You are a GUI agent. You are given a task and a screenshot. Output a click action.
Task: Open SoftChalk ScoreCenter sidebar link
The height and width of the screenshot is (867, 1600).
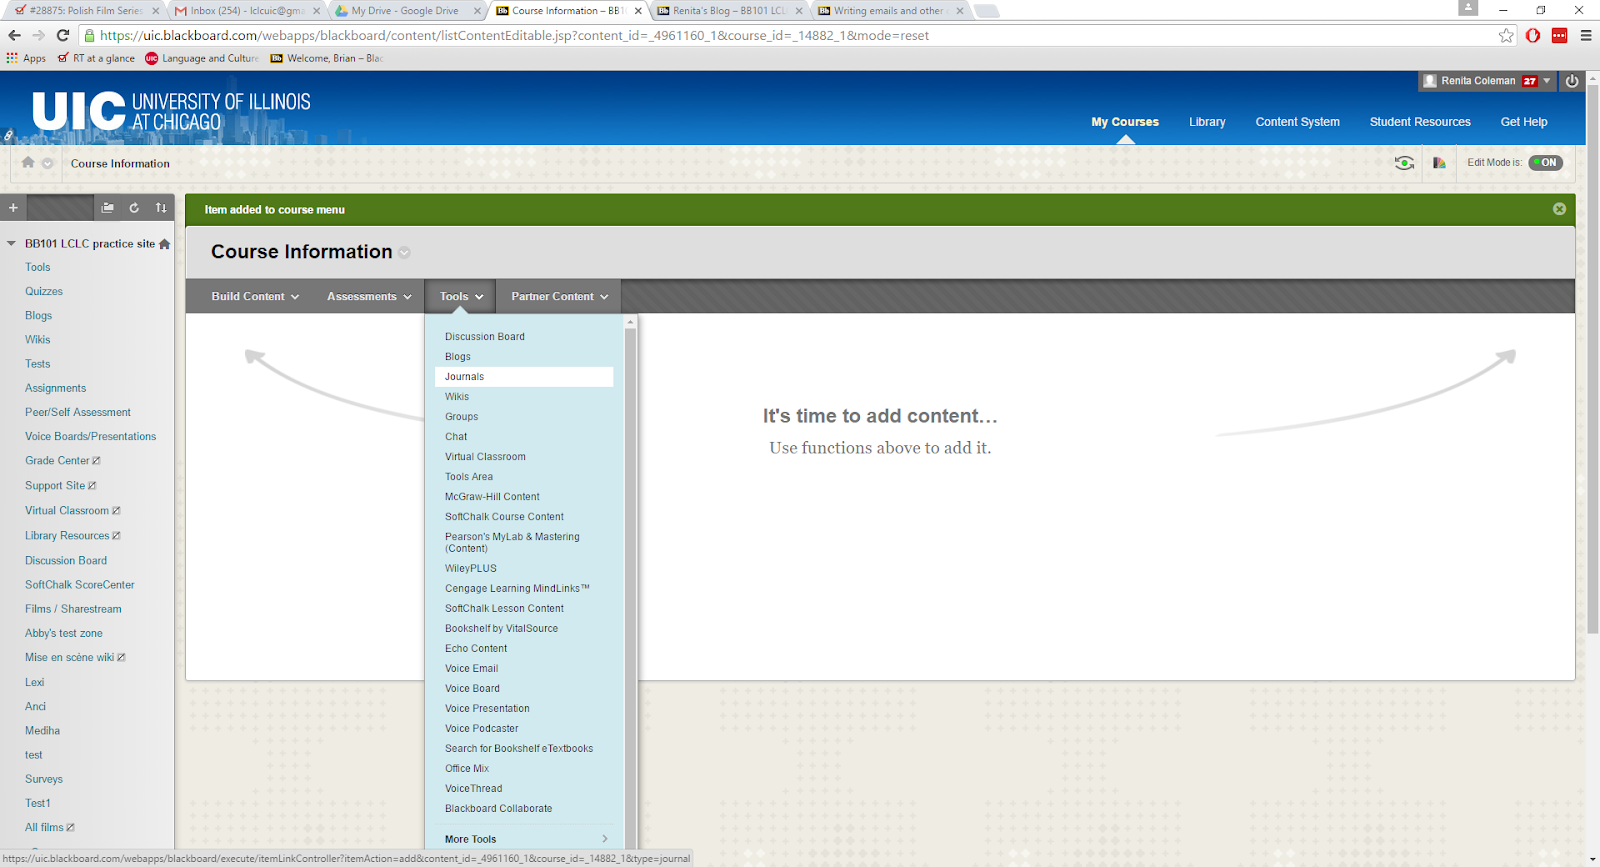point(80,585)
